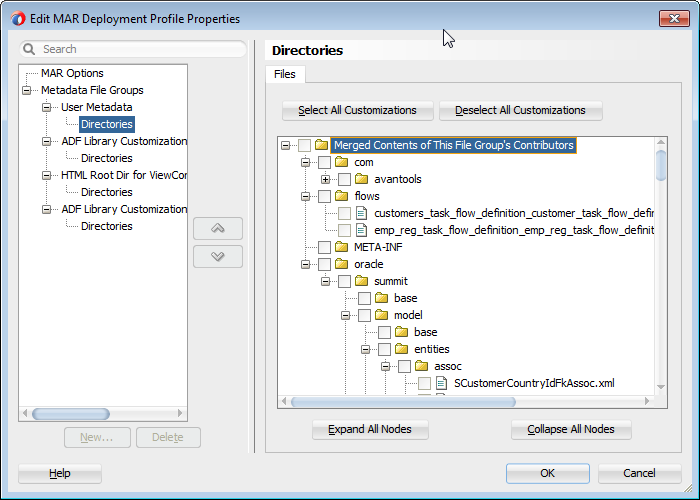Image resolution: width=700 pixels, height=500 pixels.
Task: Check the summit folder checkbox
Action: (x=344, y=281)
